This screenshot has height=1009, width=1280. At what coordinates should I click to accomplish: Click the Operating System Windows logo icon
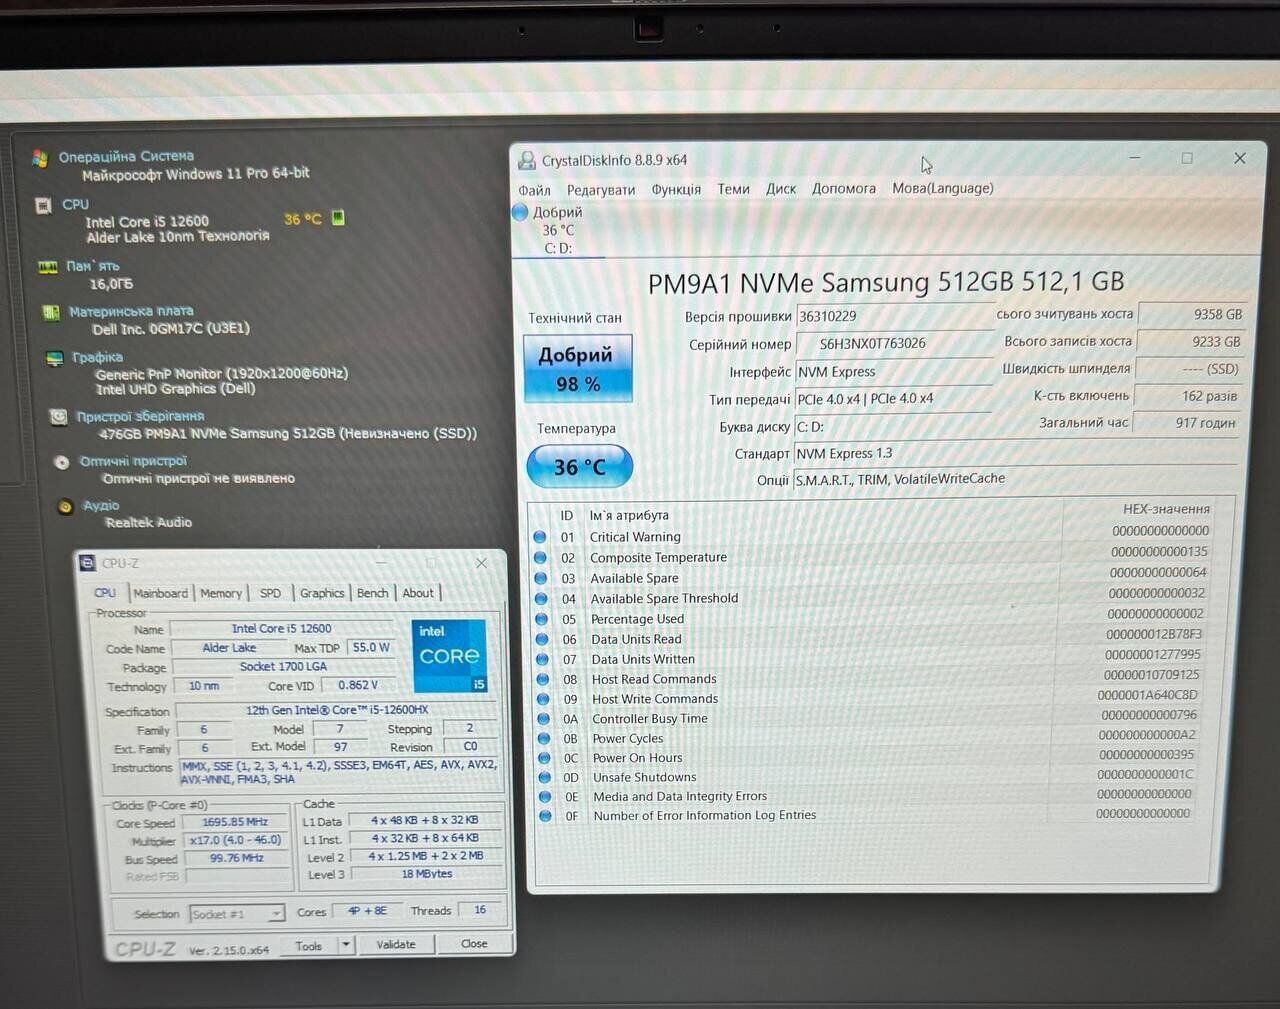[40, 158]
